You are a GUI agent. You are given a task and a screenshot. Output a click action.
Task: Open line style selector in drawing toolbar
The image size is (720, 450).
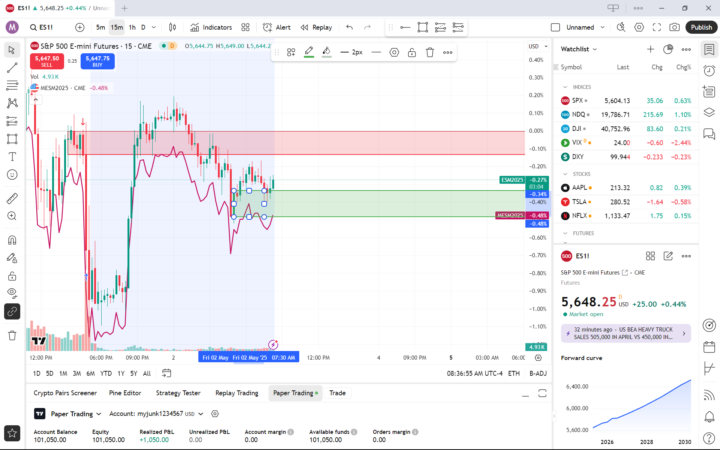click(x=376, y=52)
